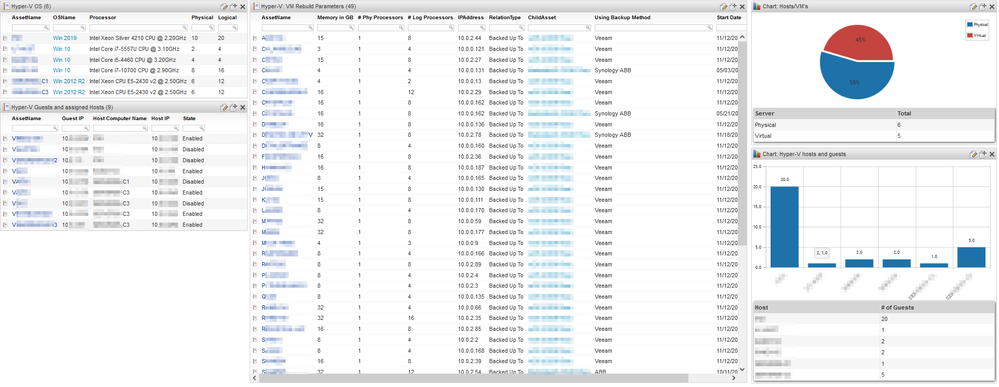Click VM table vertical scrollbar up arrow

tap(742, 37)
